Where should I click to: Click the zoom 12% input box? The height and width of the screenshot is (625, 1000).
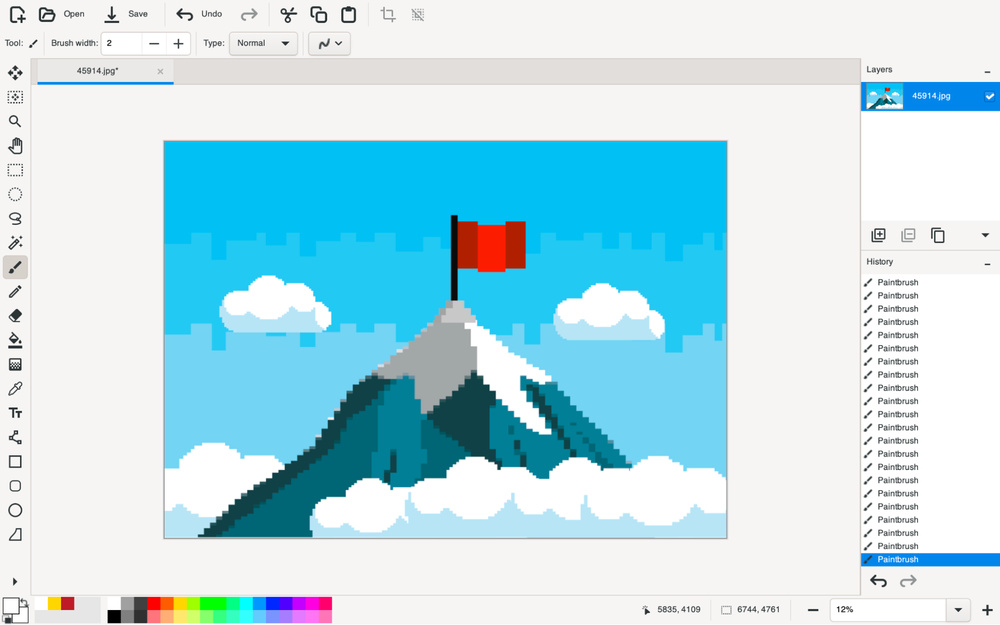coord(888,610)
